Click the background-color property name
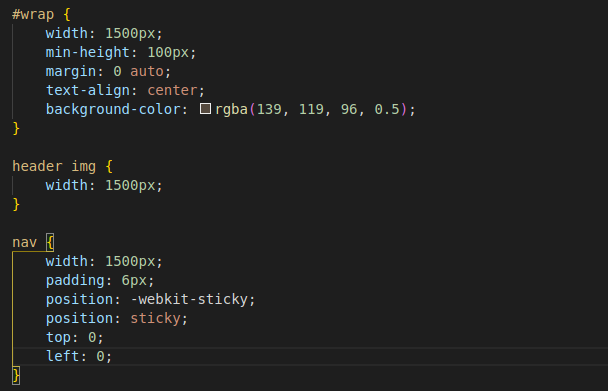The height and width of the screenshot is (391, 608). click(x=113, y=109)
